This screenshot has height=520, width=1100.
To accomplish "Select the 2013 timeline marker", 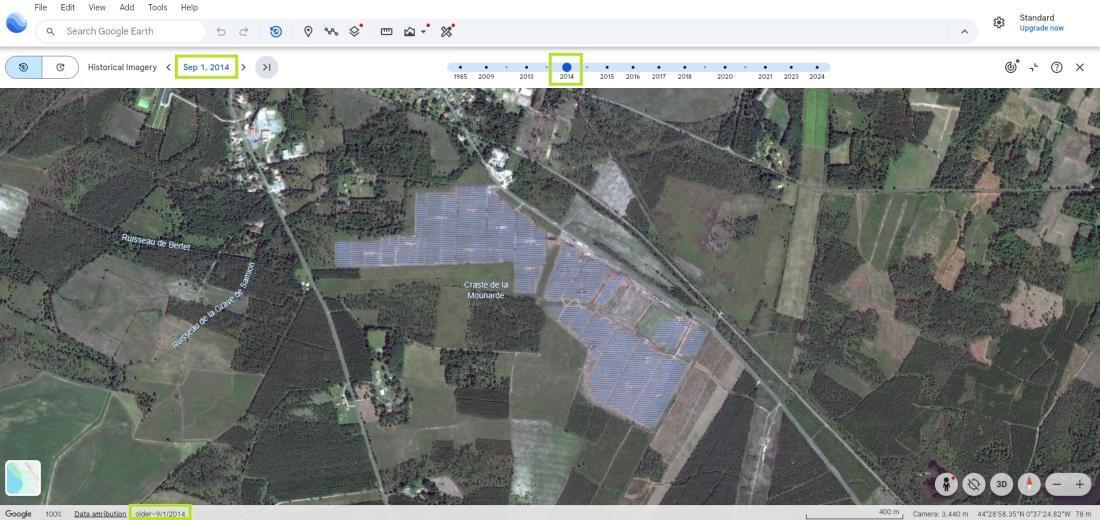I will click(x=526, y=68).
